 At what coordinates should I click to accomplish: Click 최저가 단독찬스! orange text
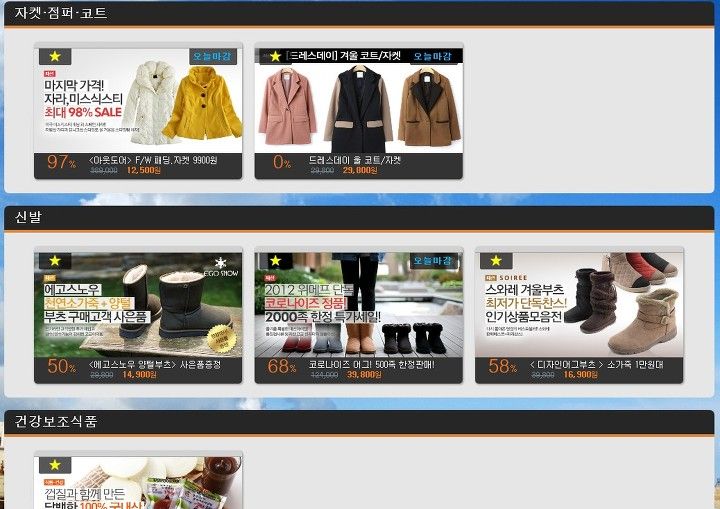pyautogui.click(x=526, y=303)
